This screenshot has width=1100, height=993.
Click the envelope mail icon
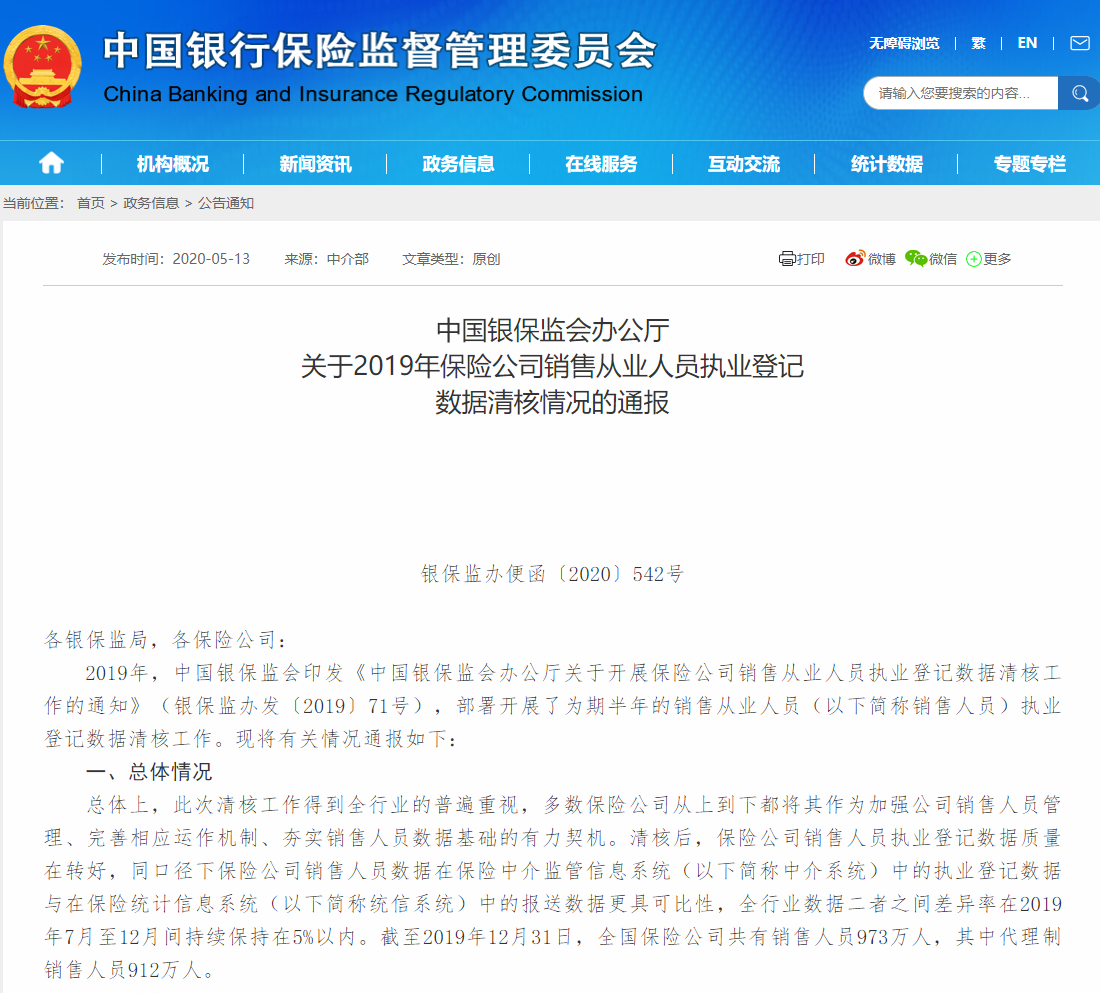pos(1080,43)
